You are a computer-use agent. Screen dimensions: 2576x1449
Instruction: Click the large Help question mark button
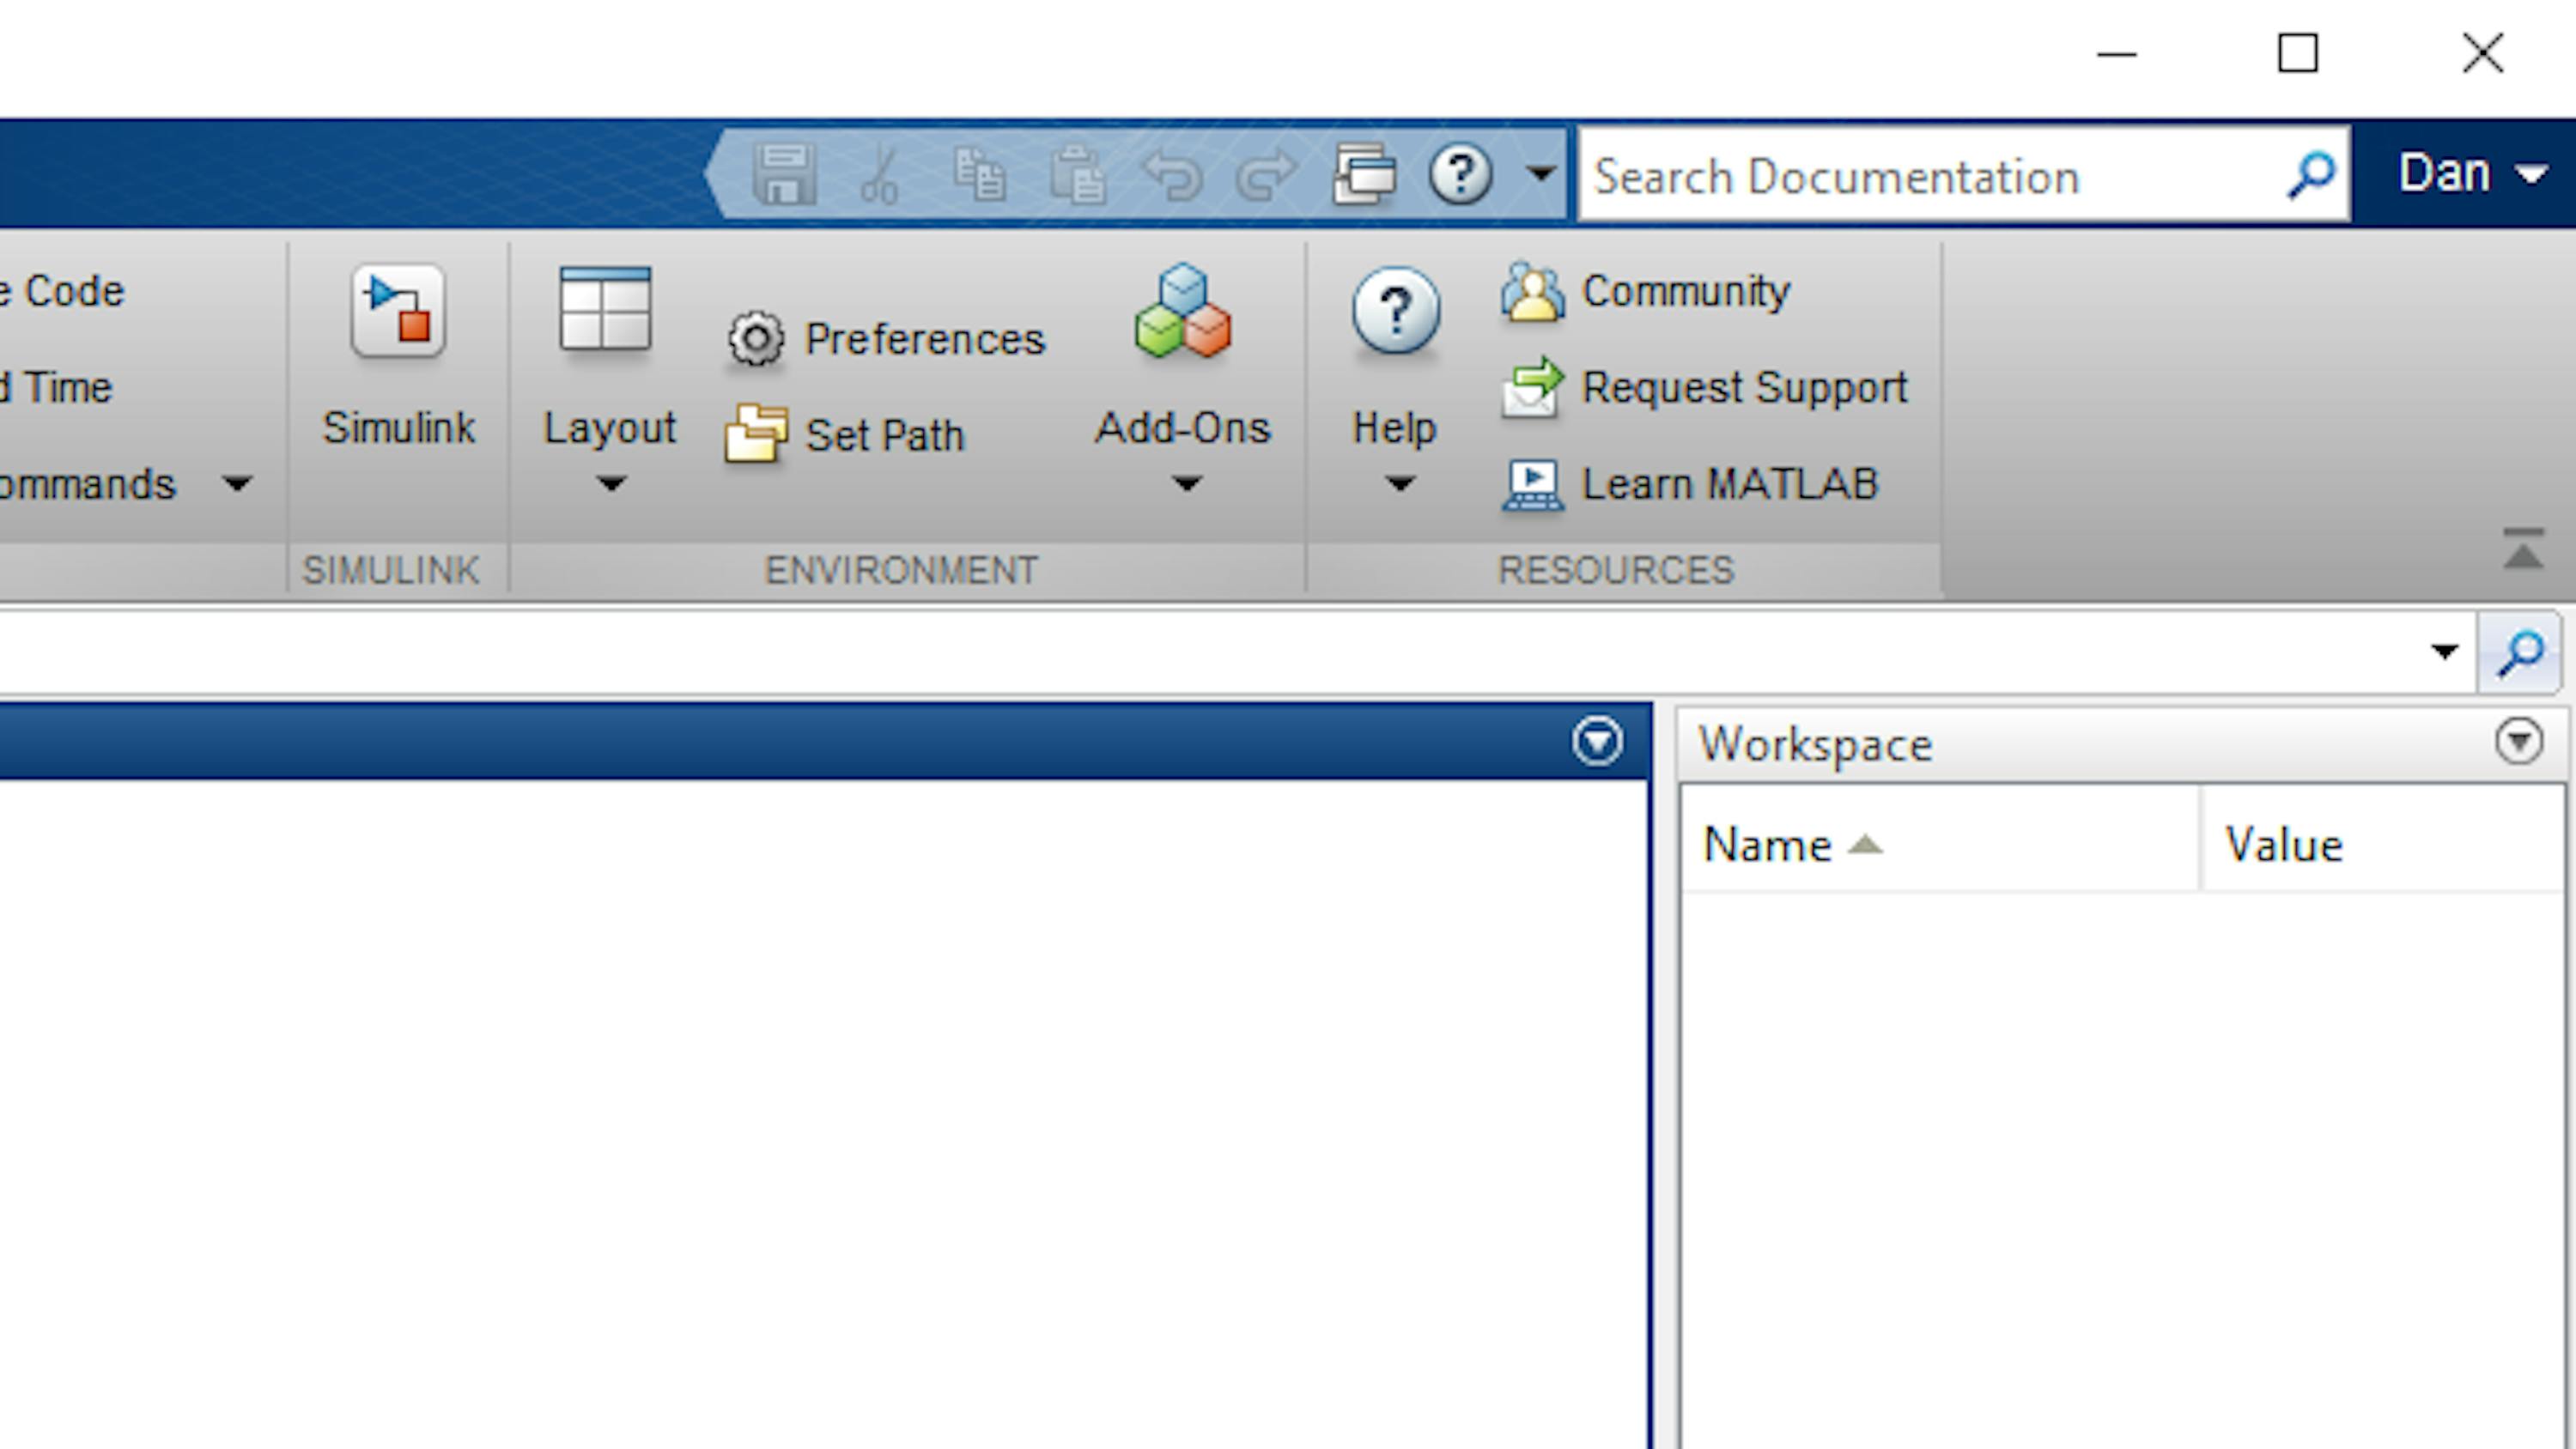tap(1395, 311)
